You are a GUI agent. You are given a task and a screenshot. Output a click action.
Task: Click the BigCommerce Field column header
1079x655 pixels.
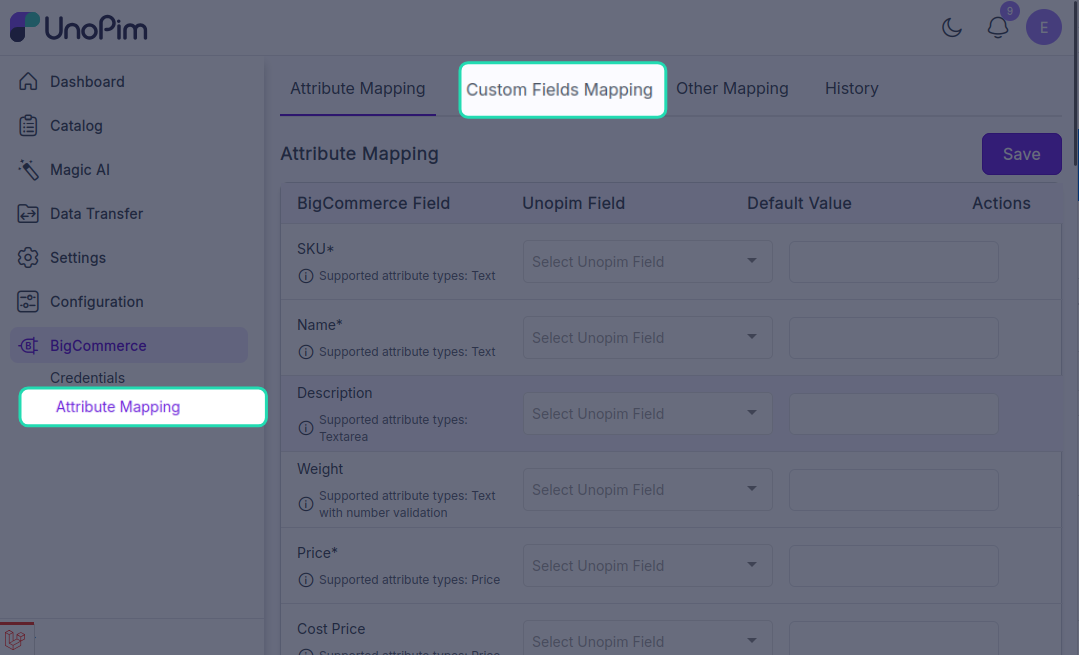[x=374, y=203]
